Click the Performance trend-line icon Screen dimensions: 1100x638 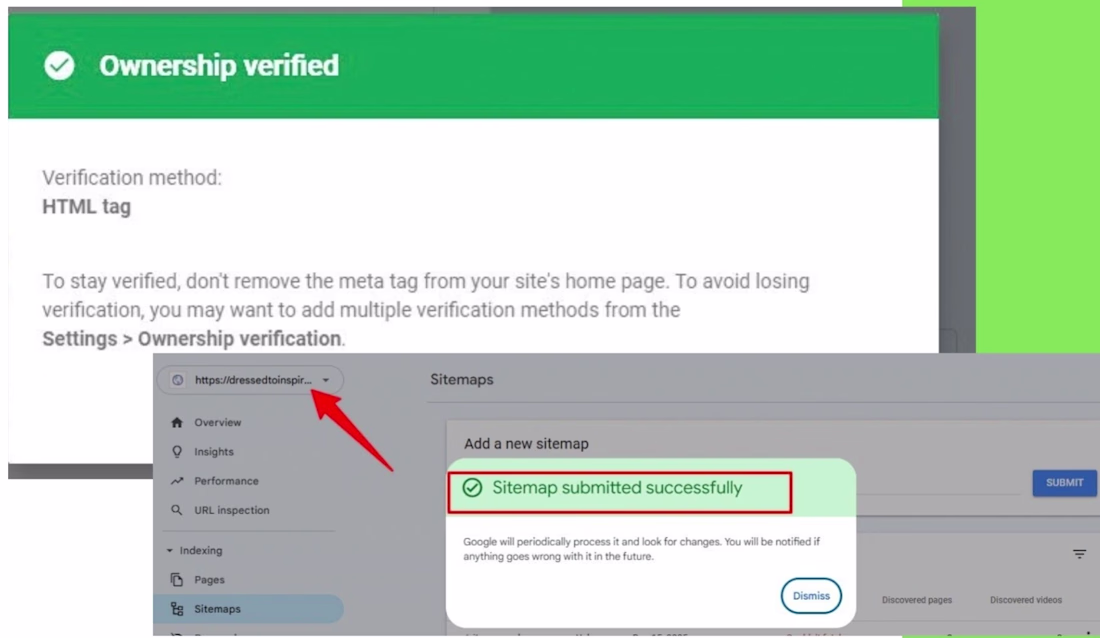click(177, 481)
